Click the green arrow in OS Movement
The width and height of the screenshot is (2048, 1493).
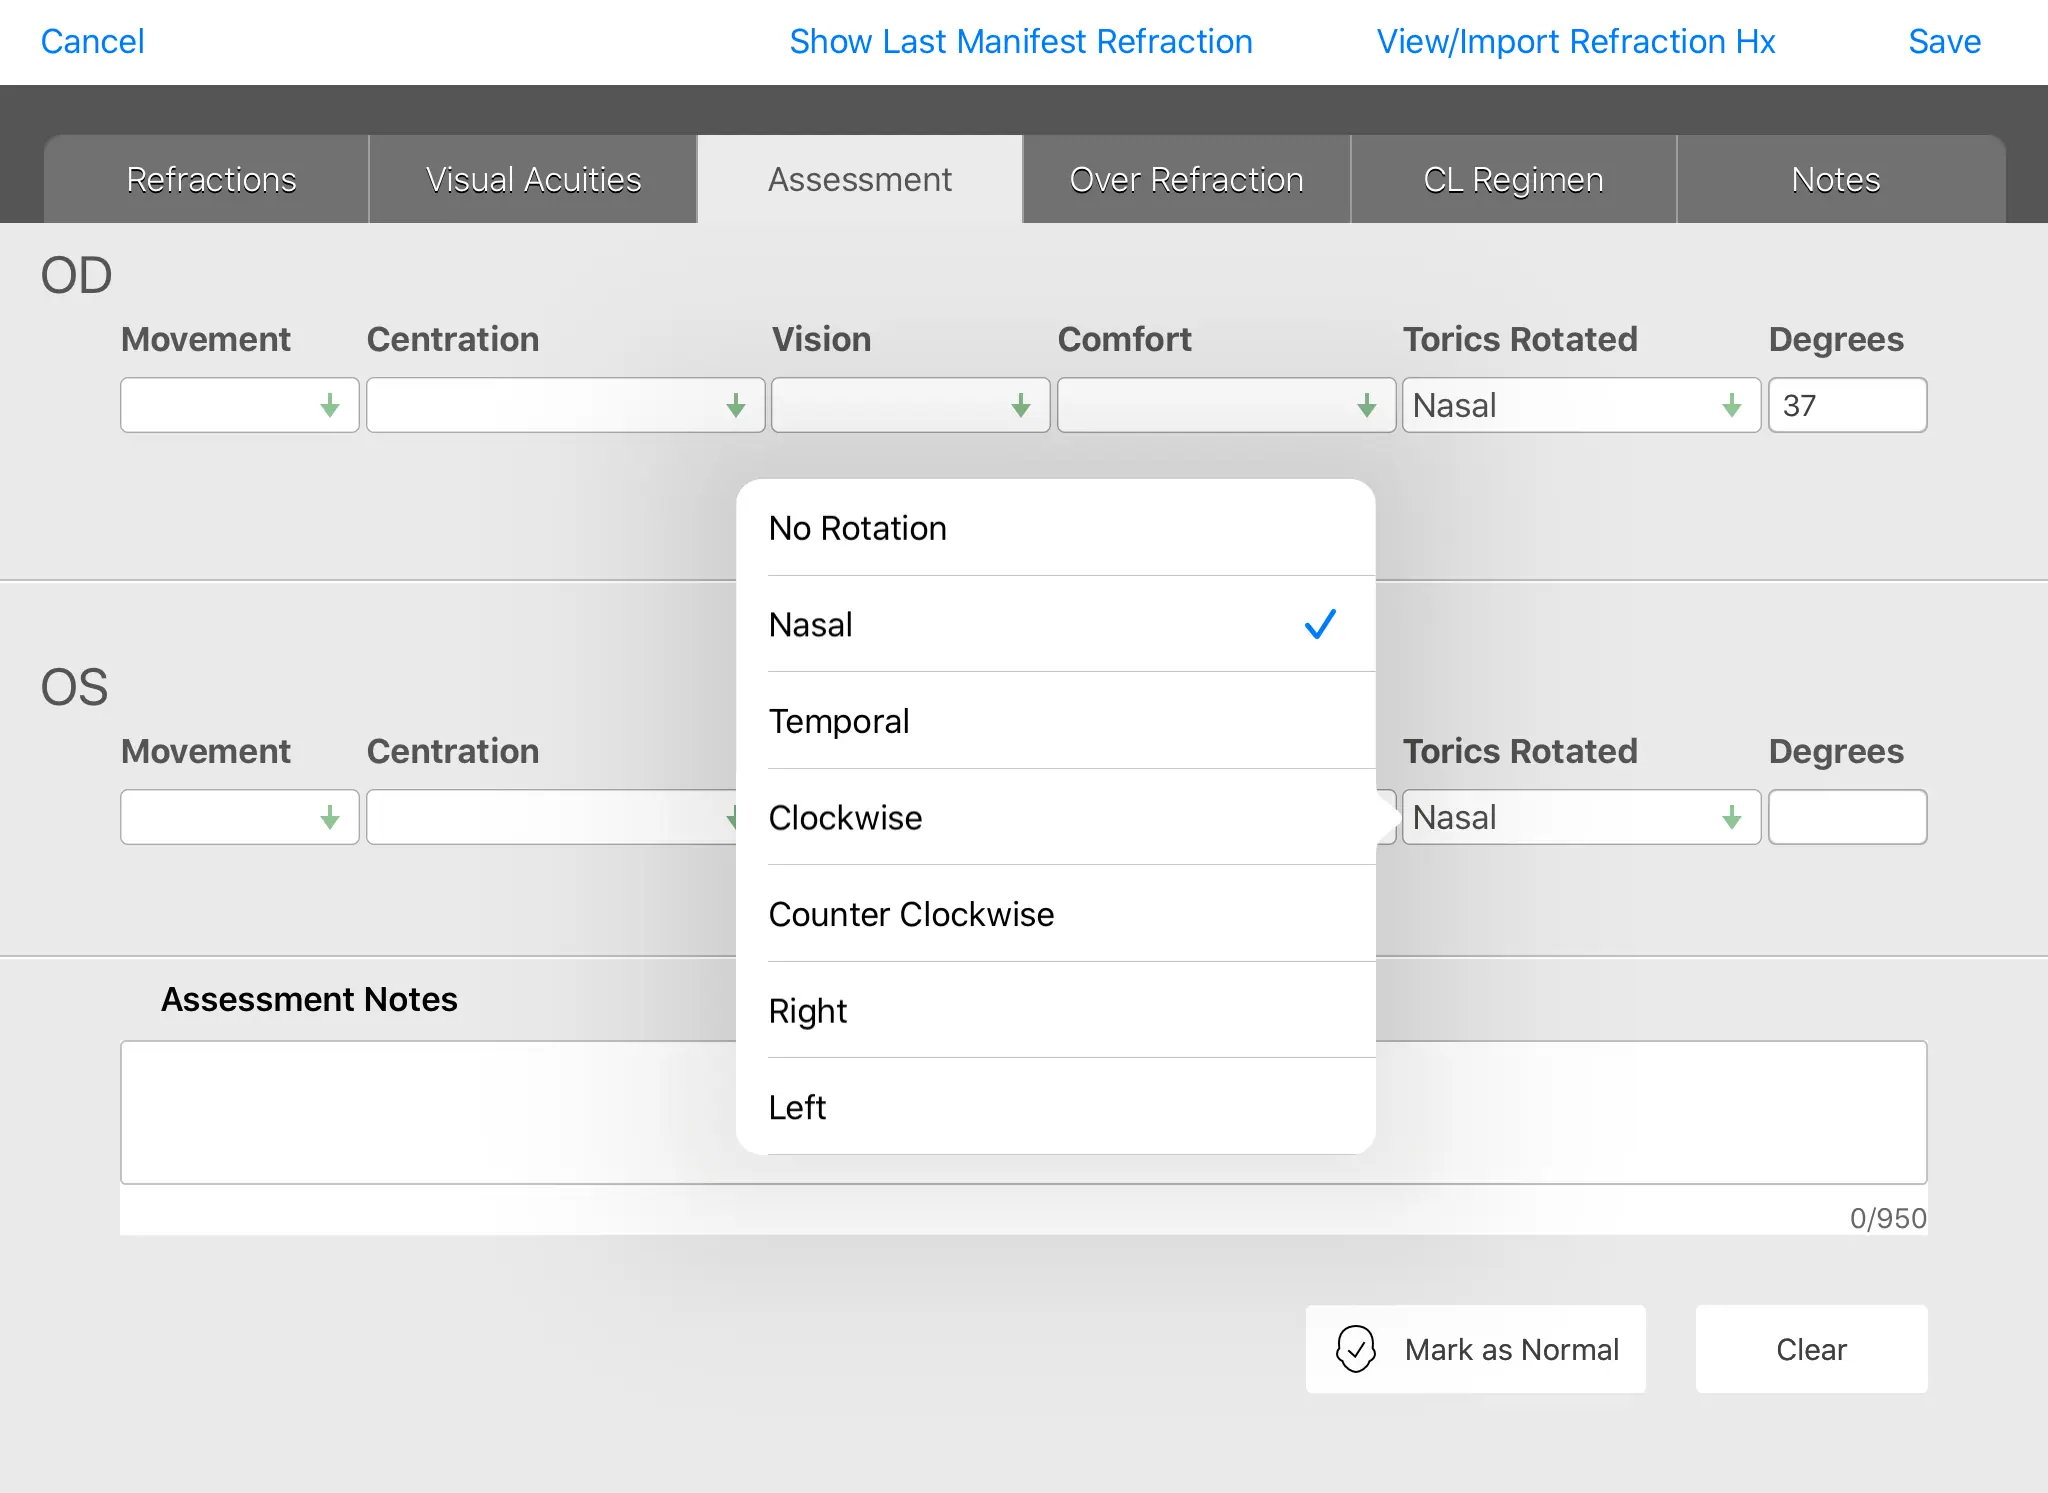330,818
